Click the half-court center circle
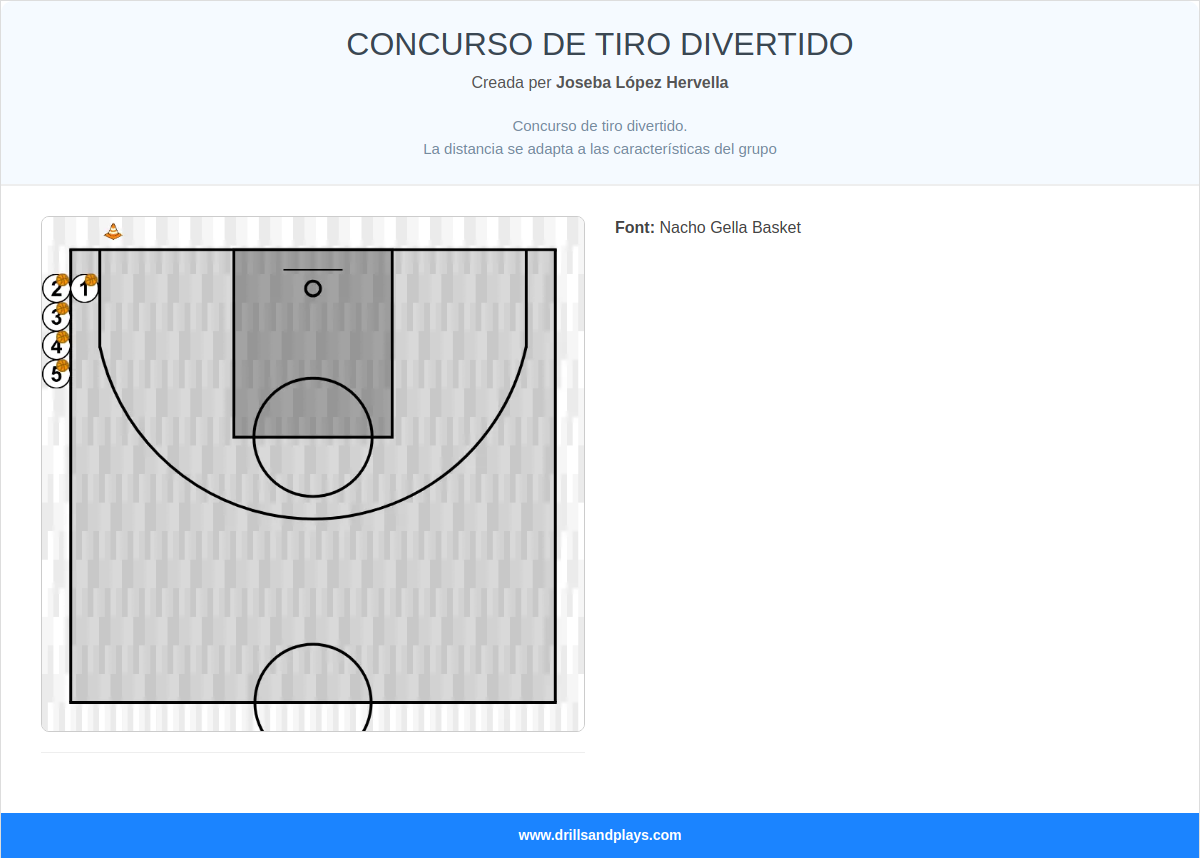This screenshot has width=1200, height=858. point(313,700)
